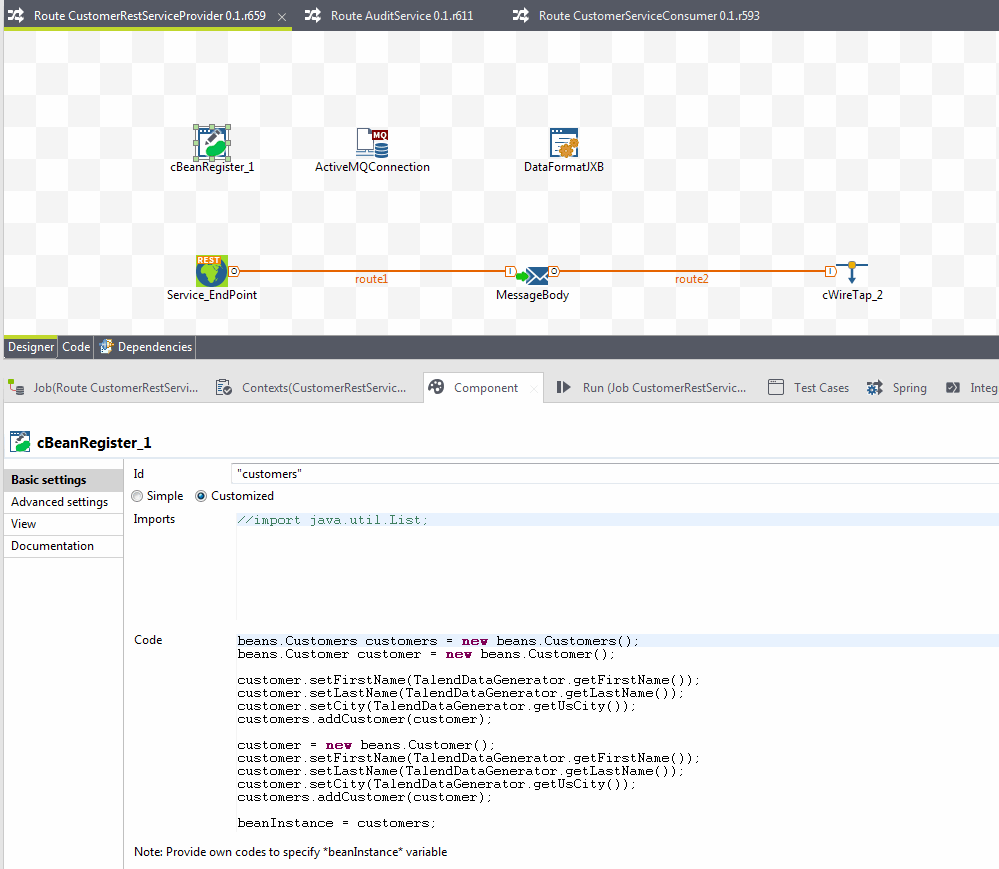The image size is (999, 869).
Task: Click the Service_EndPoint REST icon
Action: (212, 271)
